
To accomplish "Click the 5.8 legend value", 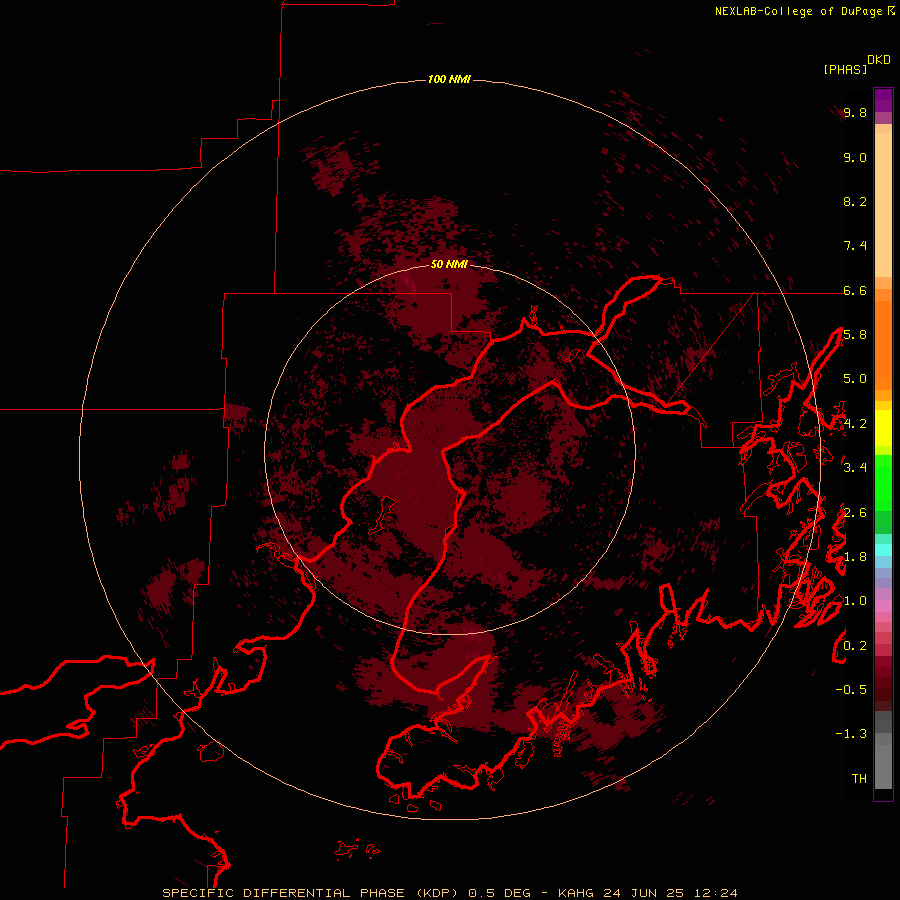I will [x=855, y=335].
